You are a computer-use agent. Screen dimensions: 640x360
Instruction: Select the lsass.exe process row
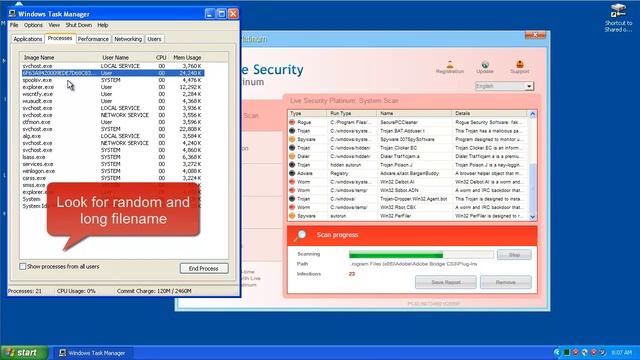tap(113, 157)
